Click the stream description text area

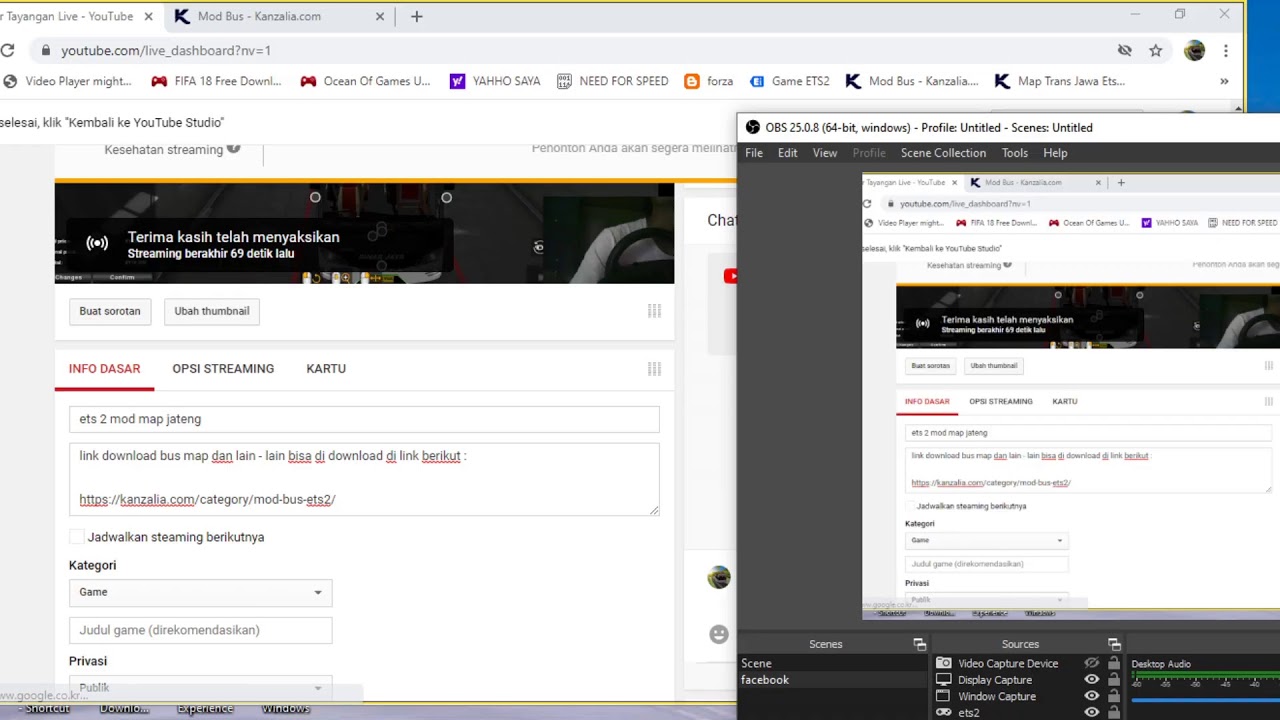click(x=364, y=480)
